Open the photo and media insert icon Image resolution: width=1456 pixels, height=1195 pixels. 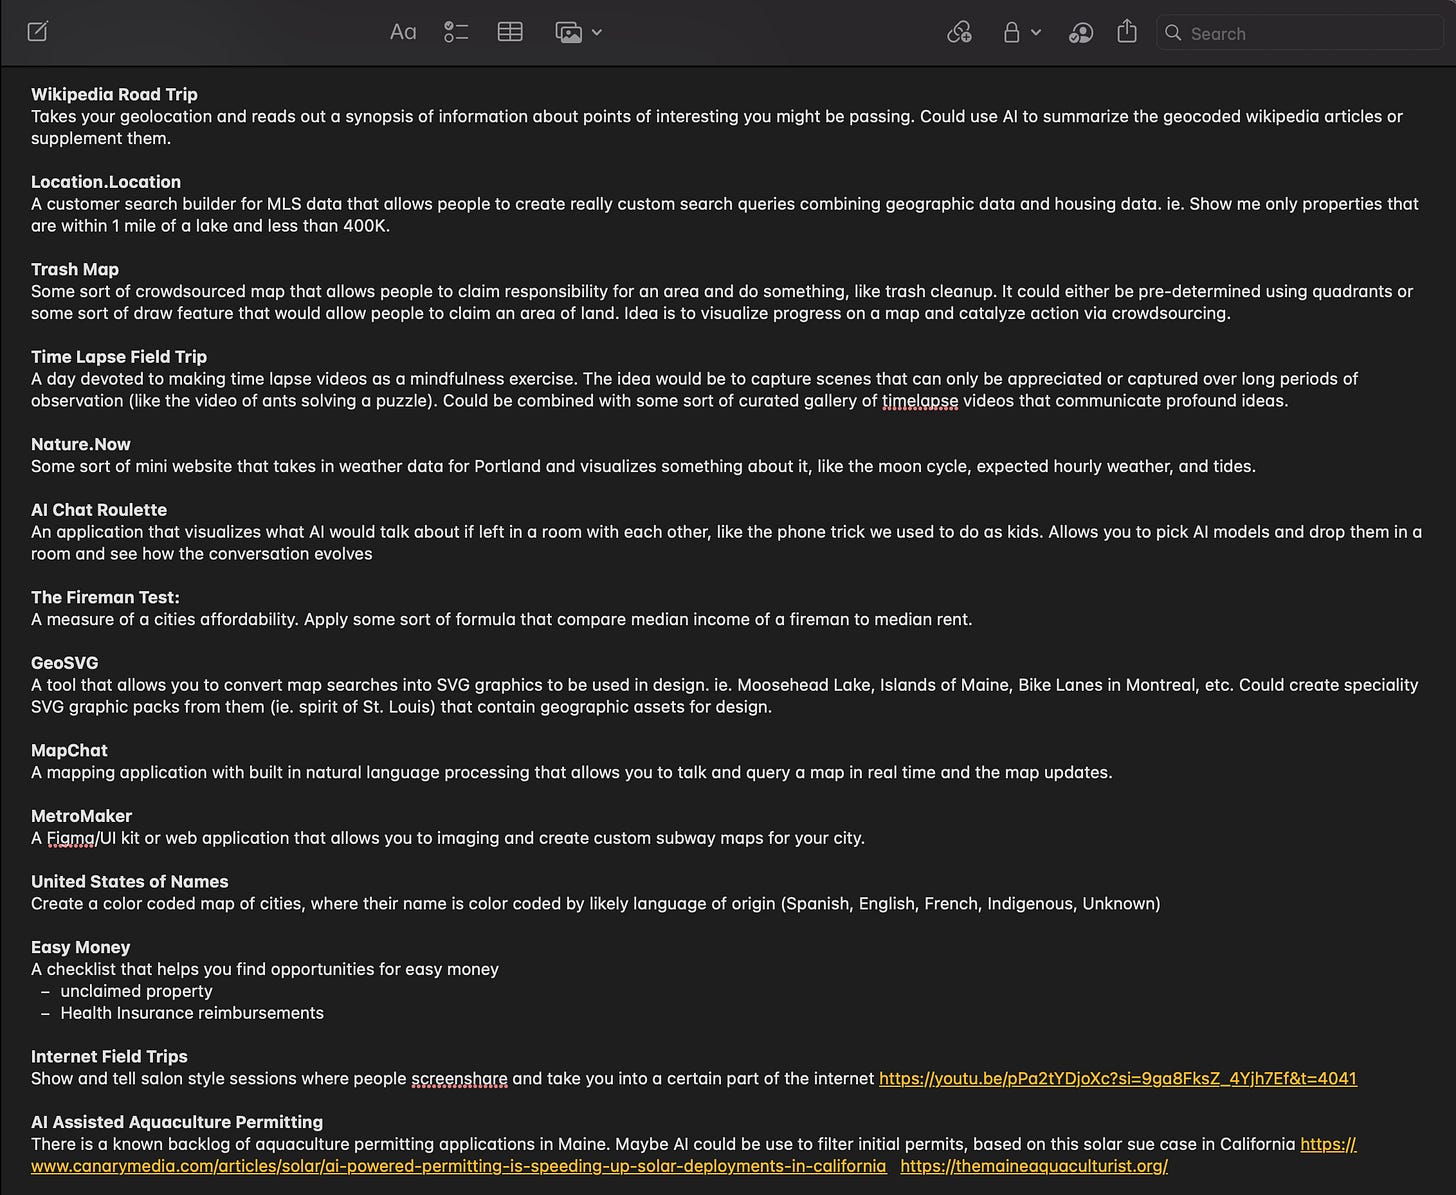click(x=568, y=32)
